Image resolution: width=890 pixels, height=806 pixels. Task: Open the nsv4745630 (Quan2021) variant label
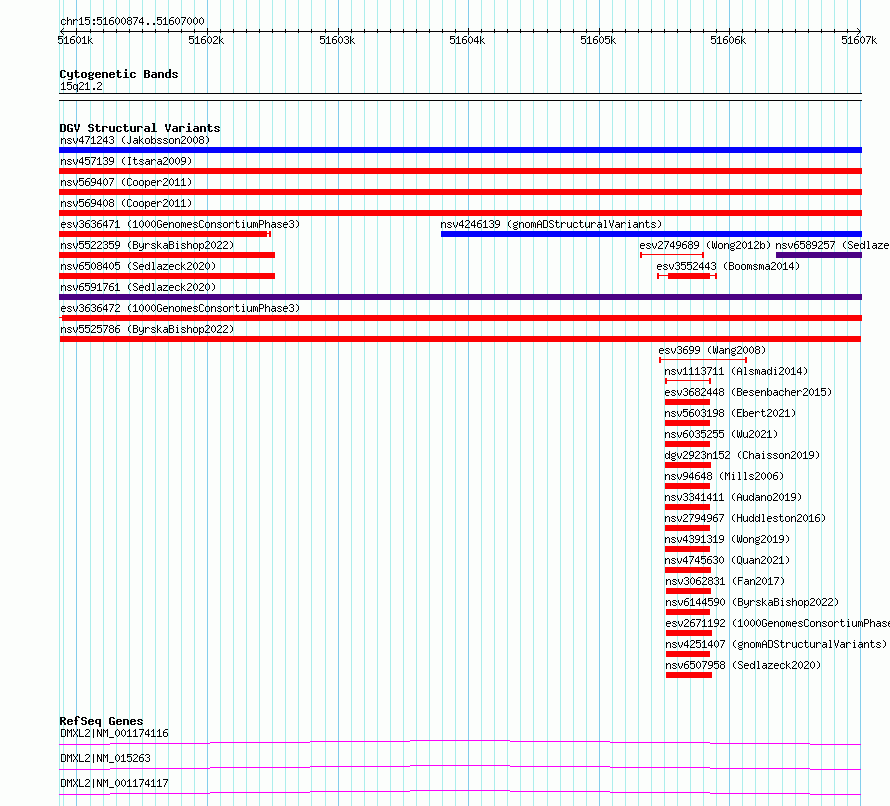pos(727,560)
